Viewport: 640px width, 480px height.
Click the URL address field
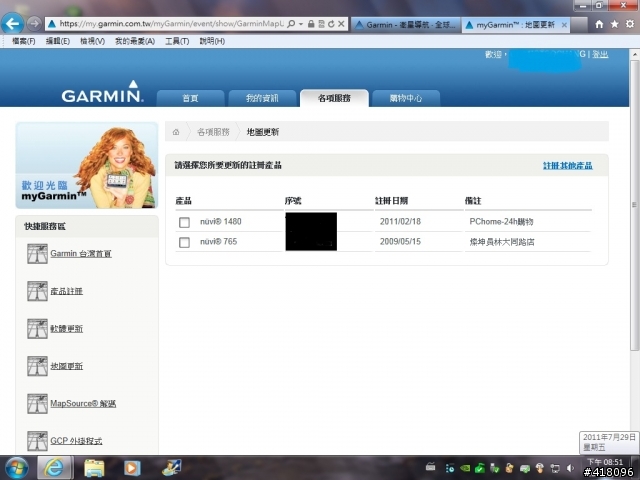pos(171,24)
